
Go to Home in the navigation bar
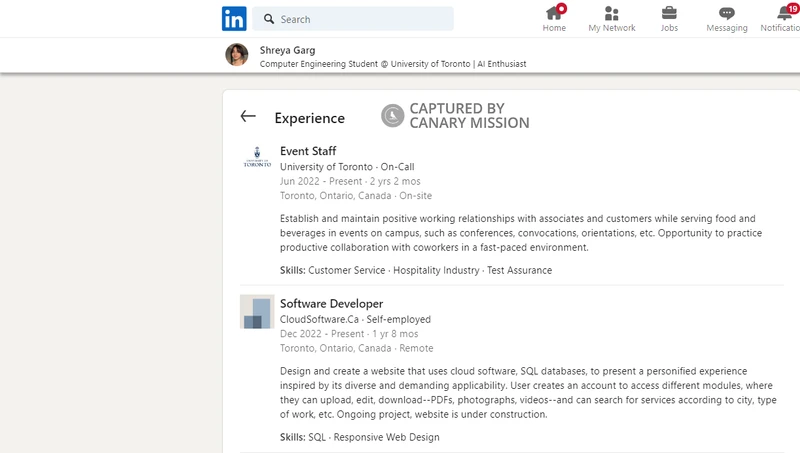[x=554, y=19]
